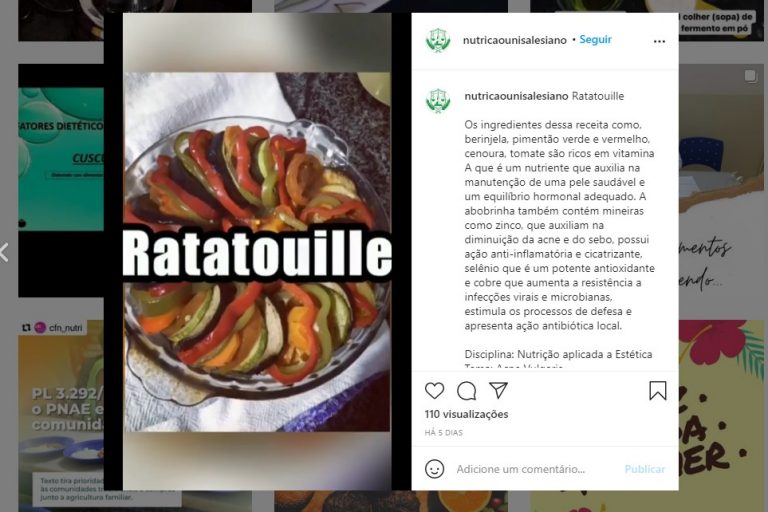Share the post via paper plane icon

click(x=498, y=390)
